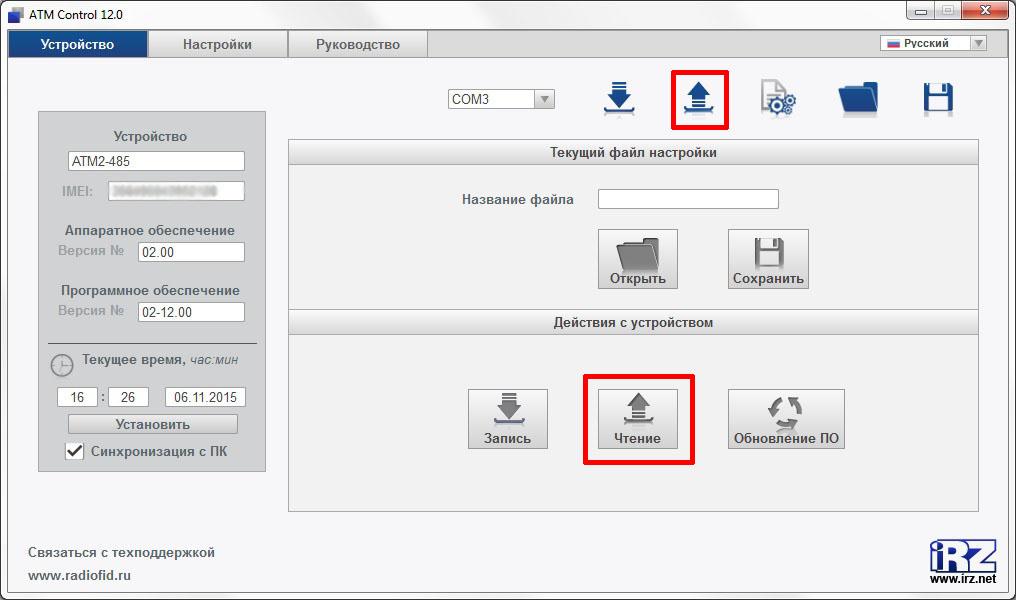
Task: Uncheck Синхронизация с ПК
Action: [75, 451]
